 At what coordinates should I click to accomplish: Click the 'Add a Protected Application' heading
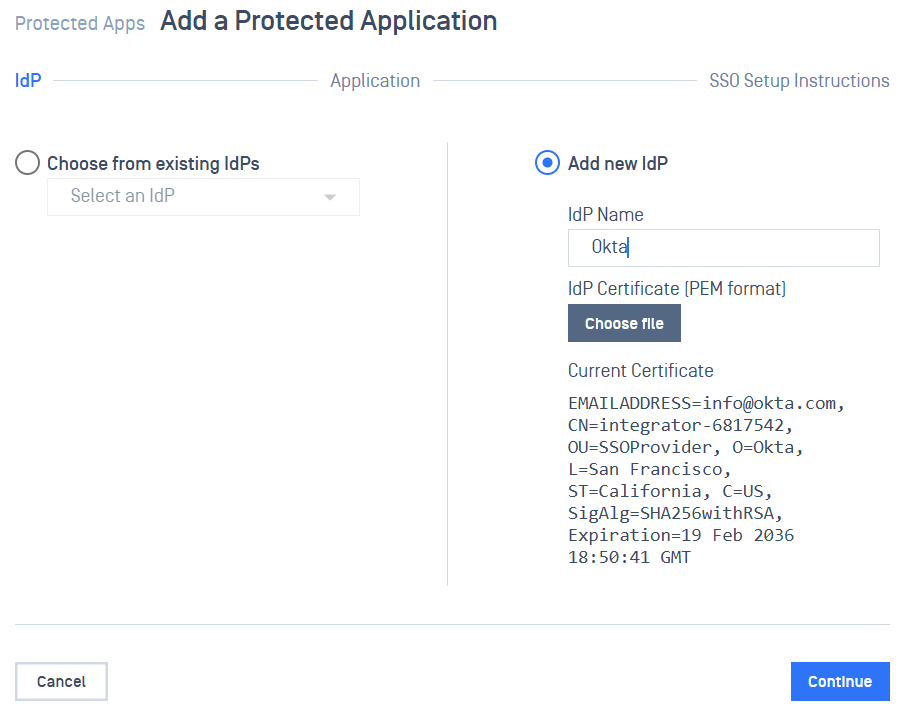[328, 21]
